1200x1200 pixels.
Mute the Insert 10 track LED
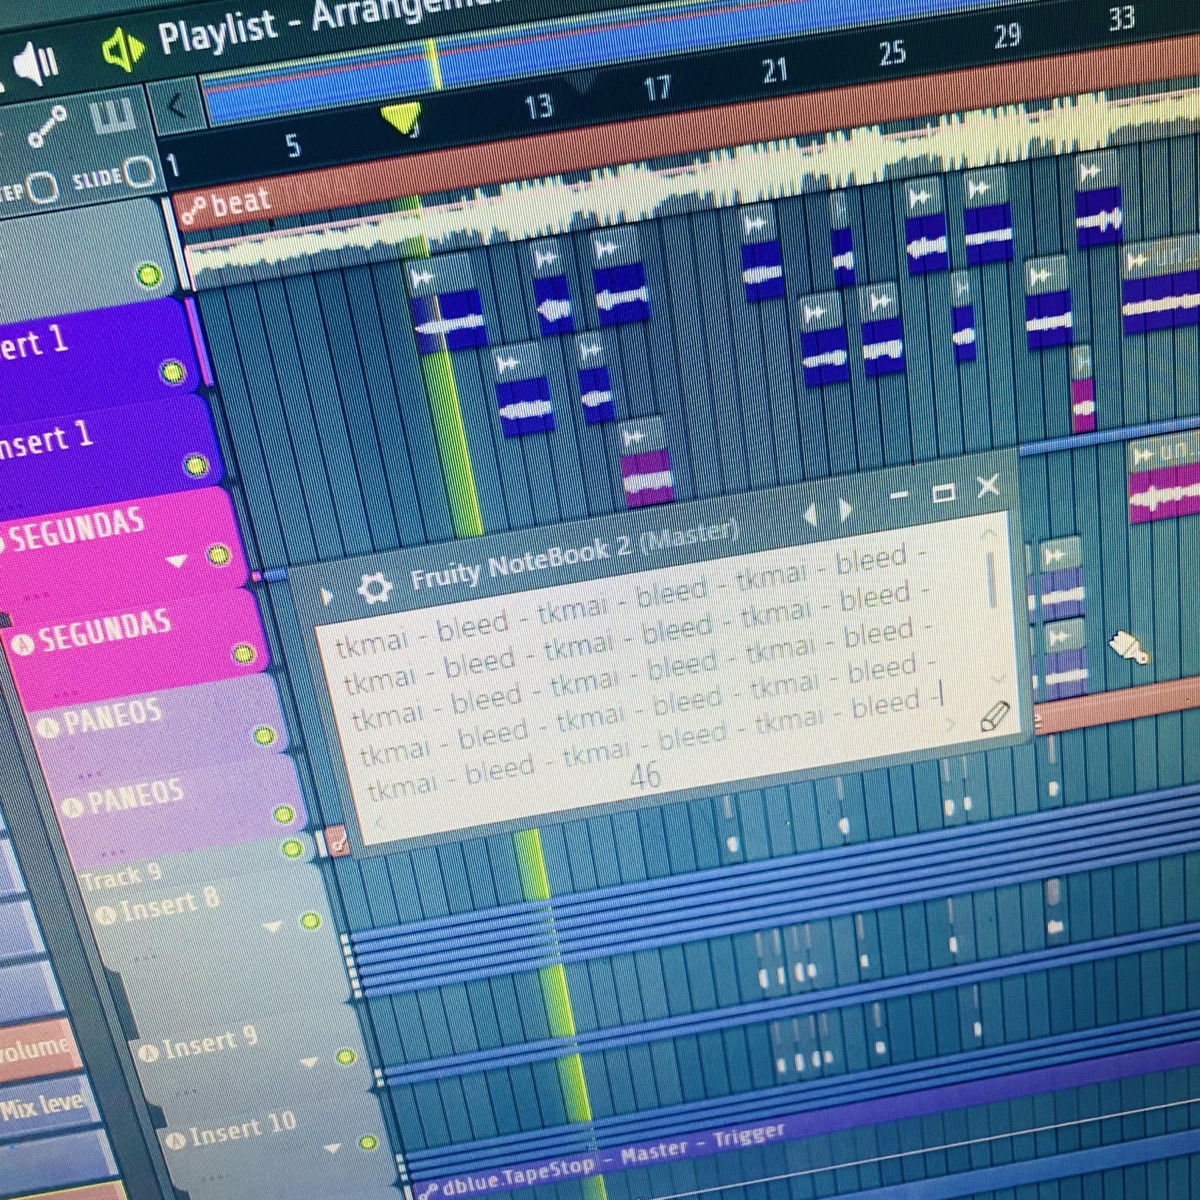(367, 1142)
